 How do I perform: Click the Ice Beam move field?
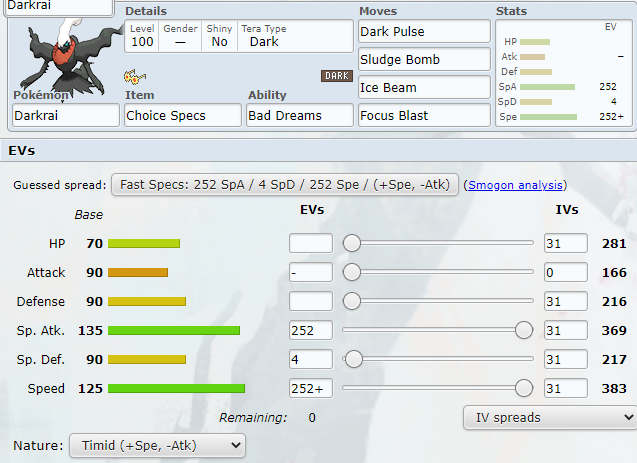[x=424, y=87]
